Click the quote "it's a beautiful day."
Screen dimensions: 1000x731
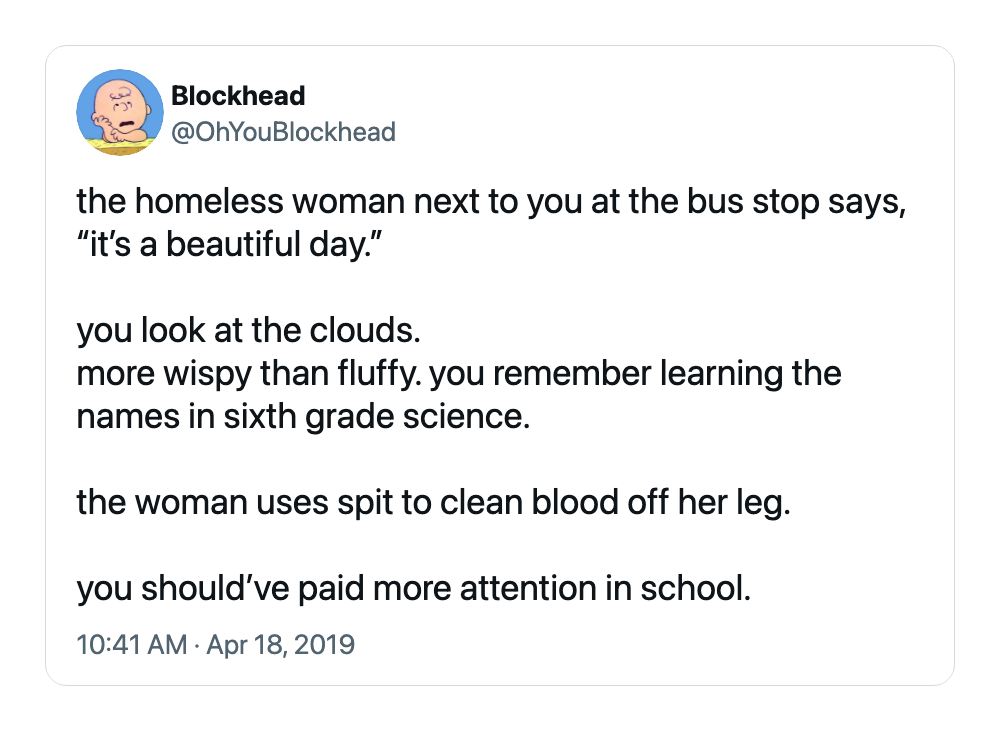pos(229,245)
